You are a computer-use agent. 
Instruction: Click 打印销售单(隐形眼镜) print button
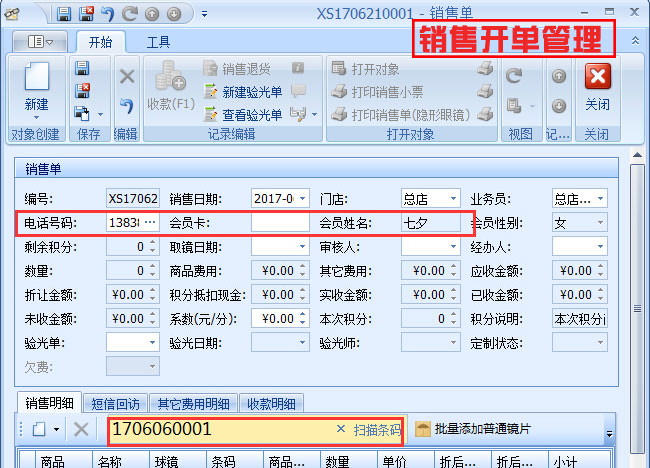pos(400,115)
